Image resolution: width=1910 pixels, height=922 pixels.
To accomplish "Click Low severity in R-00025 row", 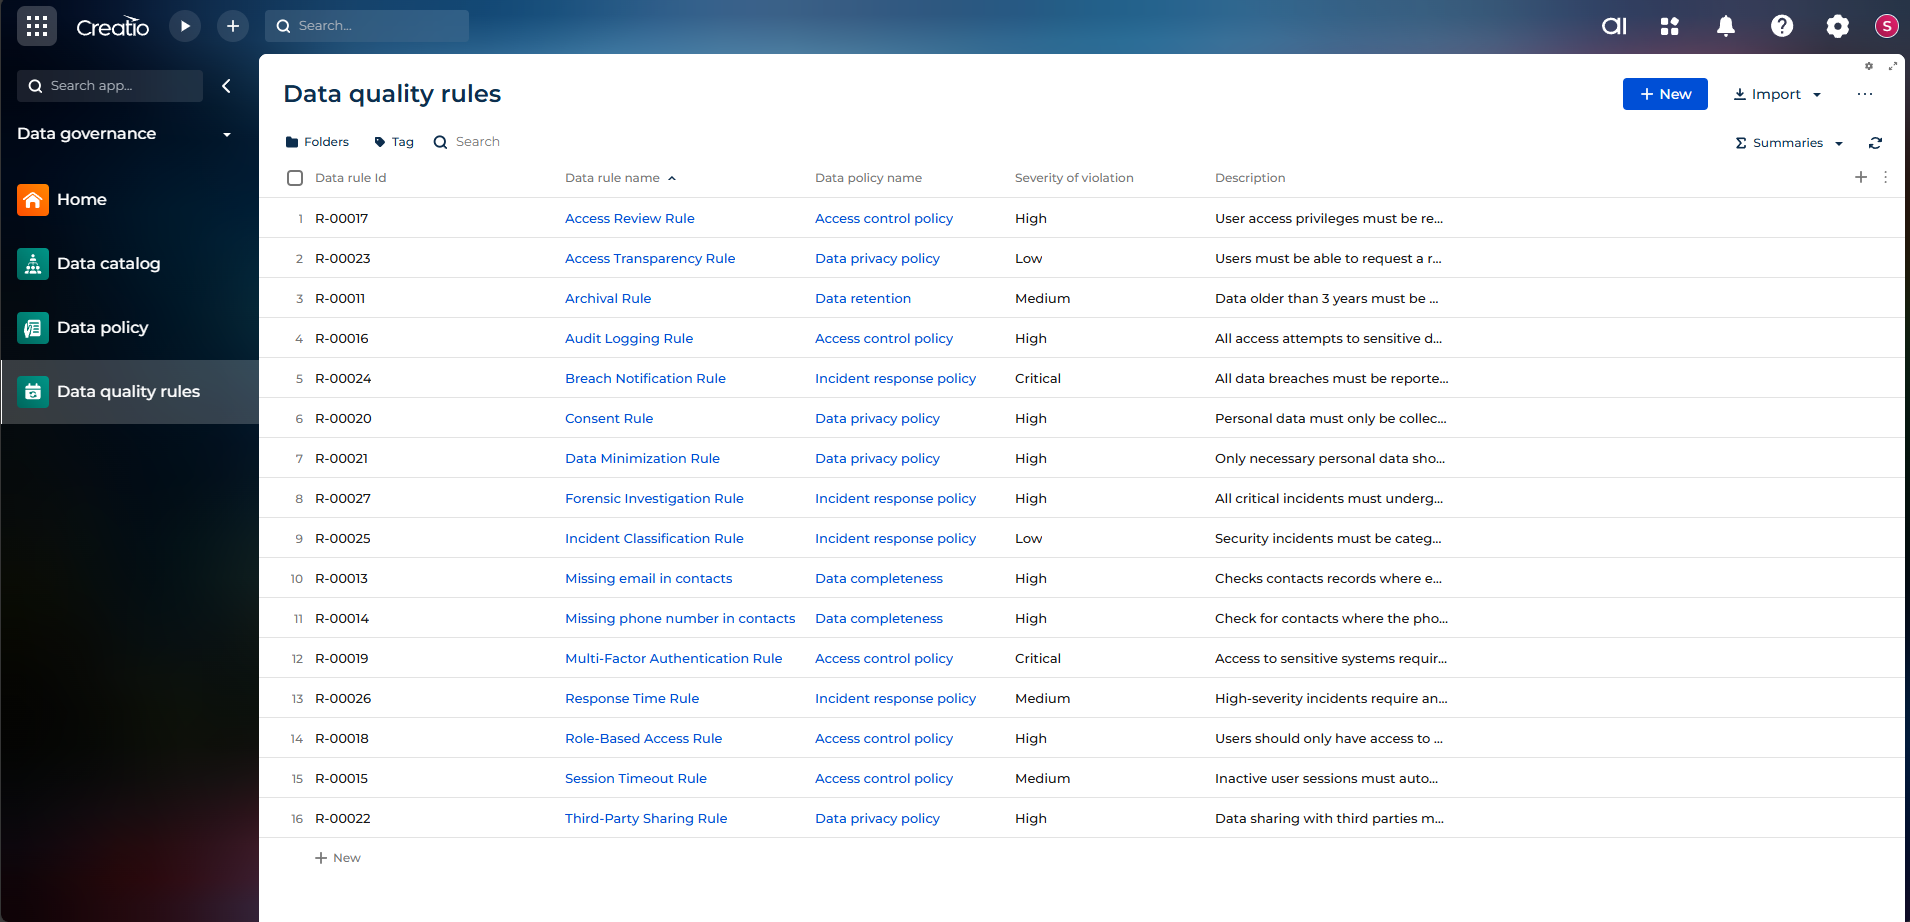I will click(1028, 538).
